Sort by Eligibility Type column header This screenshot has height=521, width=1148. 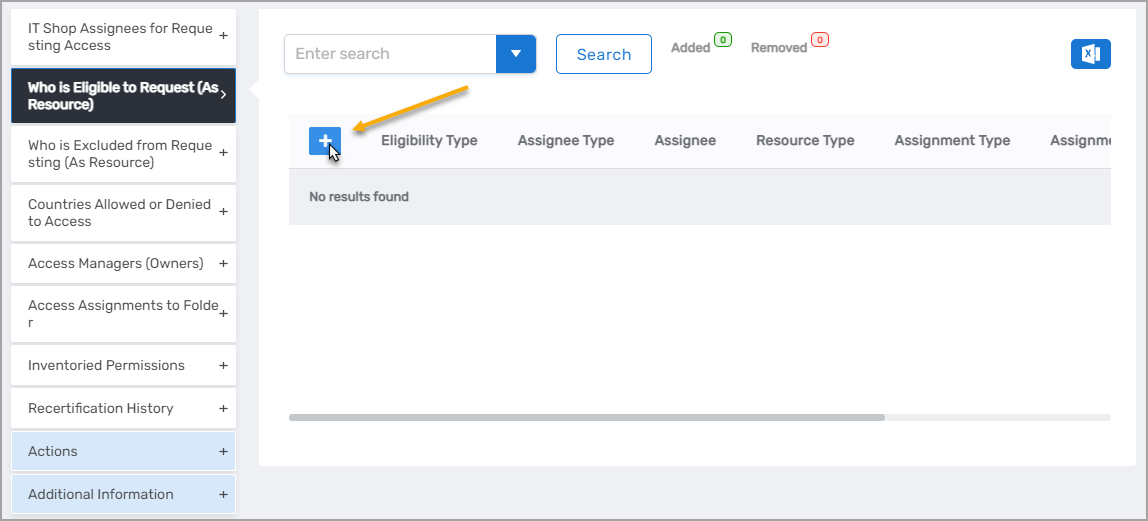429,141
